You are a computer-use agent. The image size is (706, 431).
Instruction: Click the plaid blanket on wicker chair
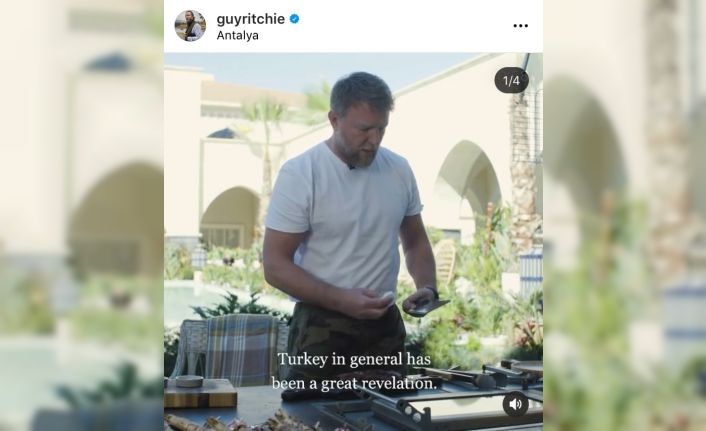pos(241,349)
